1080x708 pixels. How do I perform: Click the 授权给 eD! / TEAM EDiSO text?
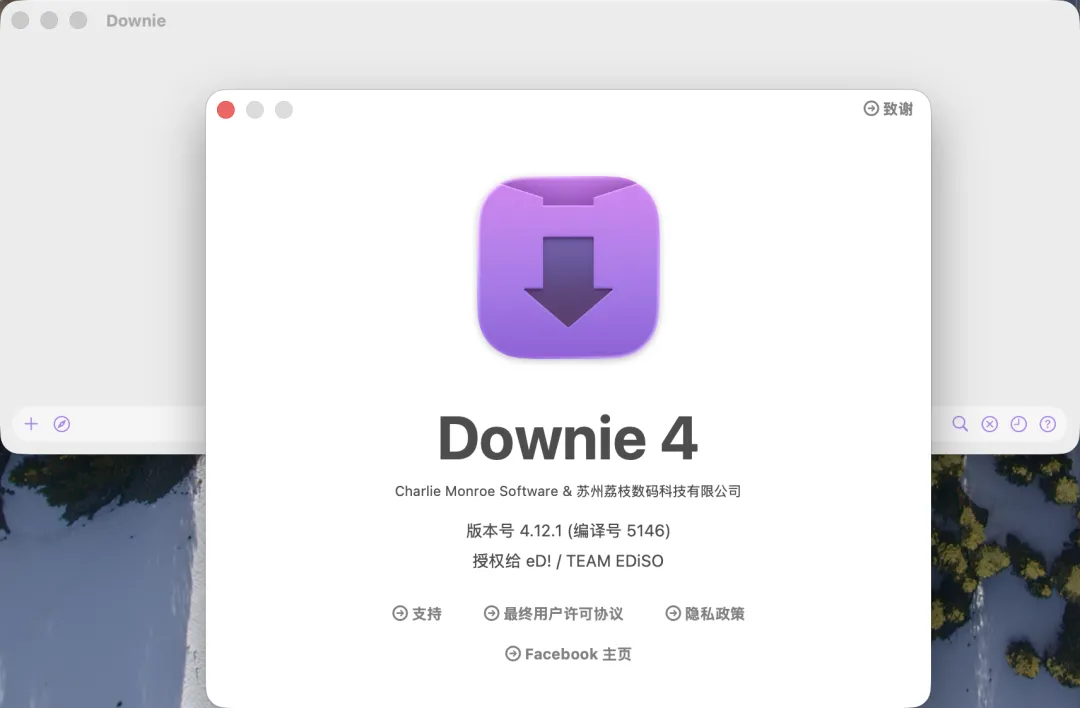(x=568, y=561)
